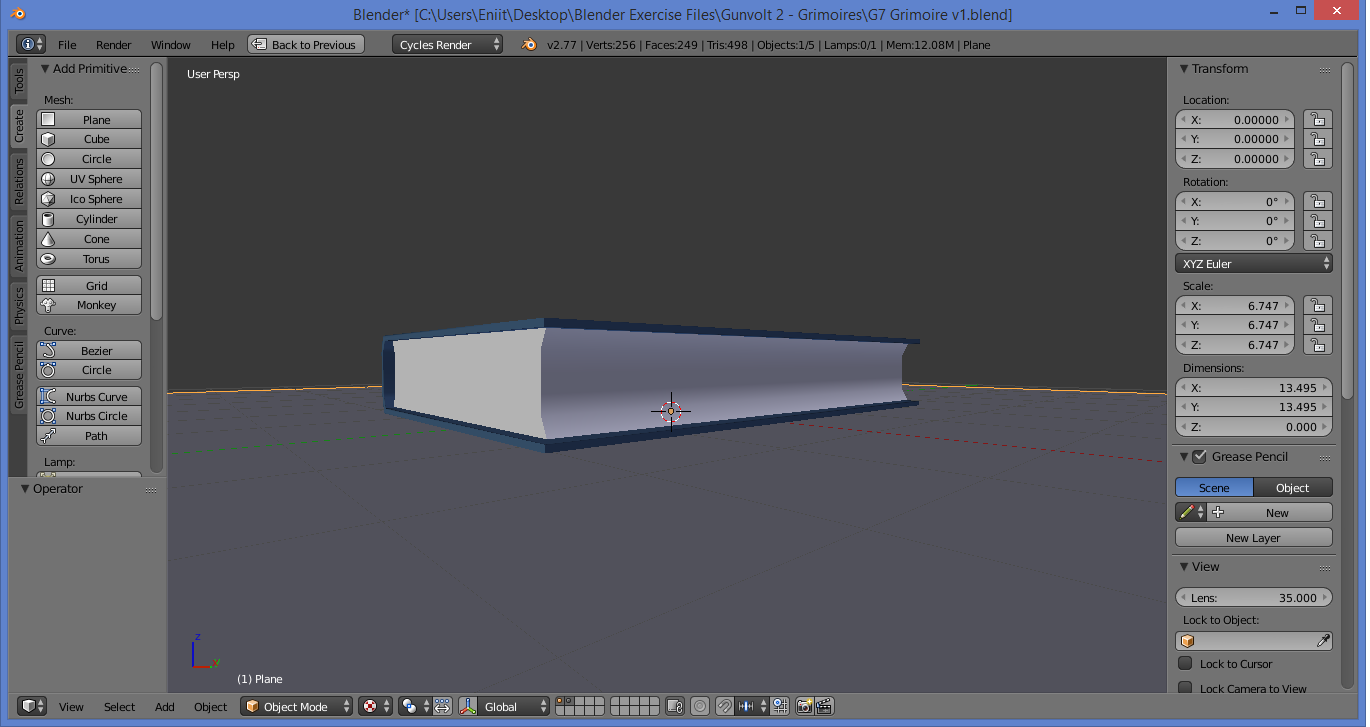Open the Render menu
This screenshot has width=1370, height=727.
coord(113,44)
